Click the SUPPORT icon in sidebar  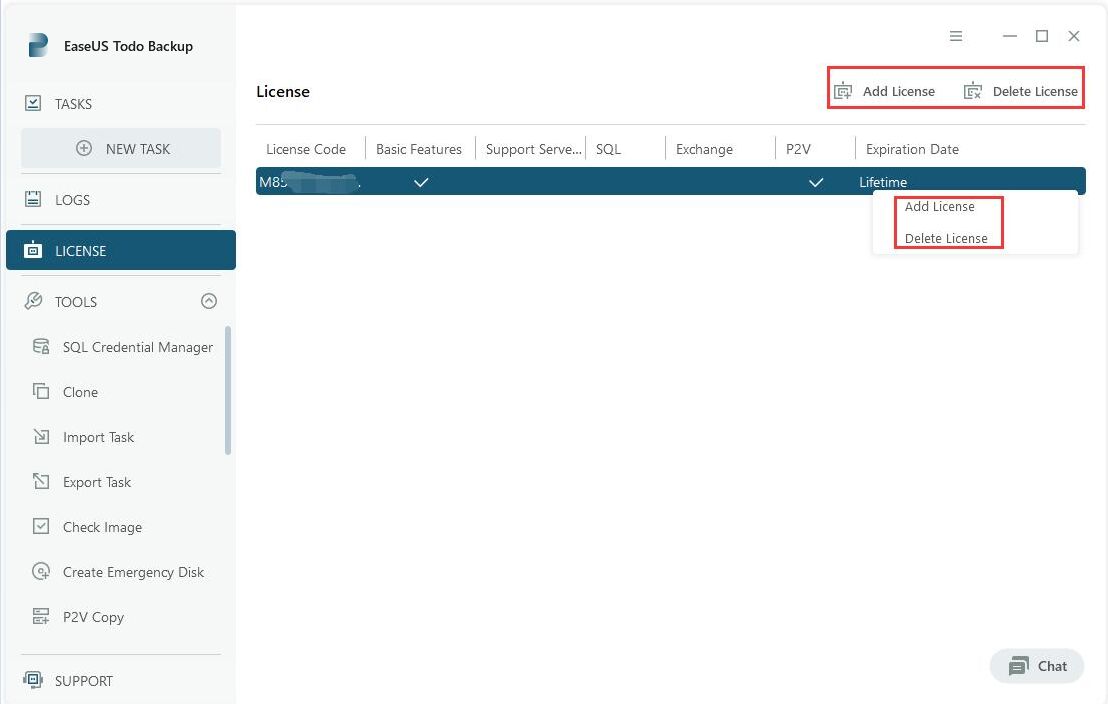[x=33, y=680]
